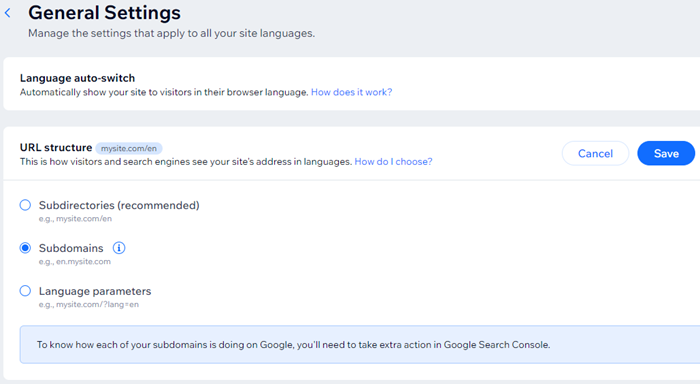The image size is (700, 384).
Task: Click the Subdirectories (recommended) label
Action: tap(119, 205)
